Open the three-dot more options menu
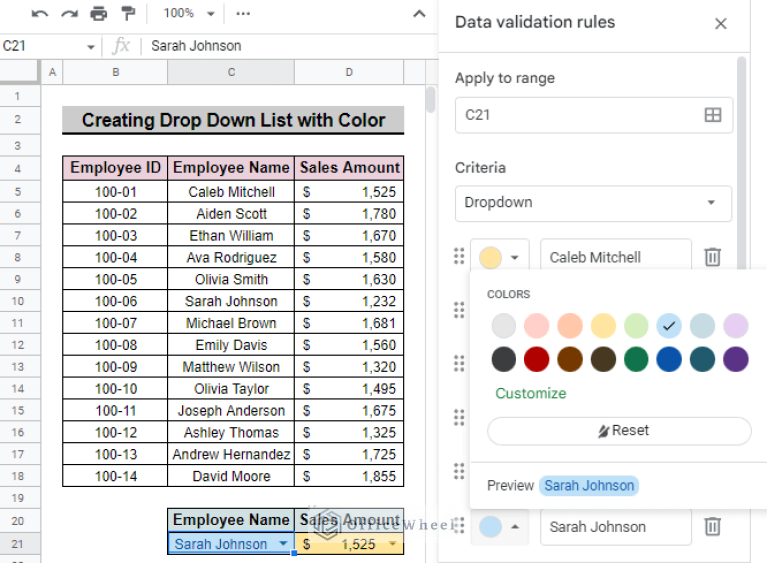This screenshot has width=767, height=563. (243, 13)
